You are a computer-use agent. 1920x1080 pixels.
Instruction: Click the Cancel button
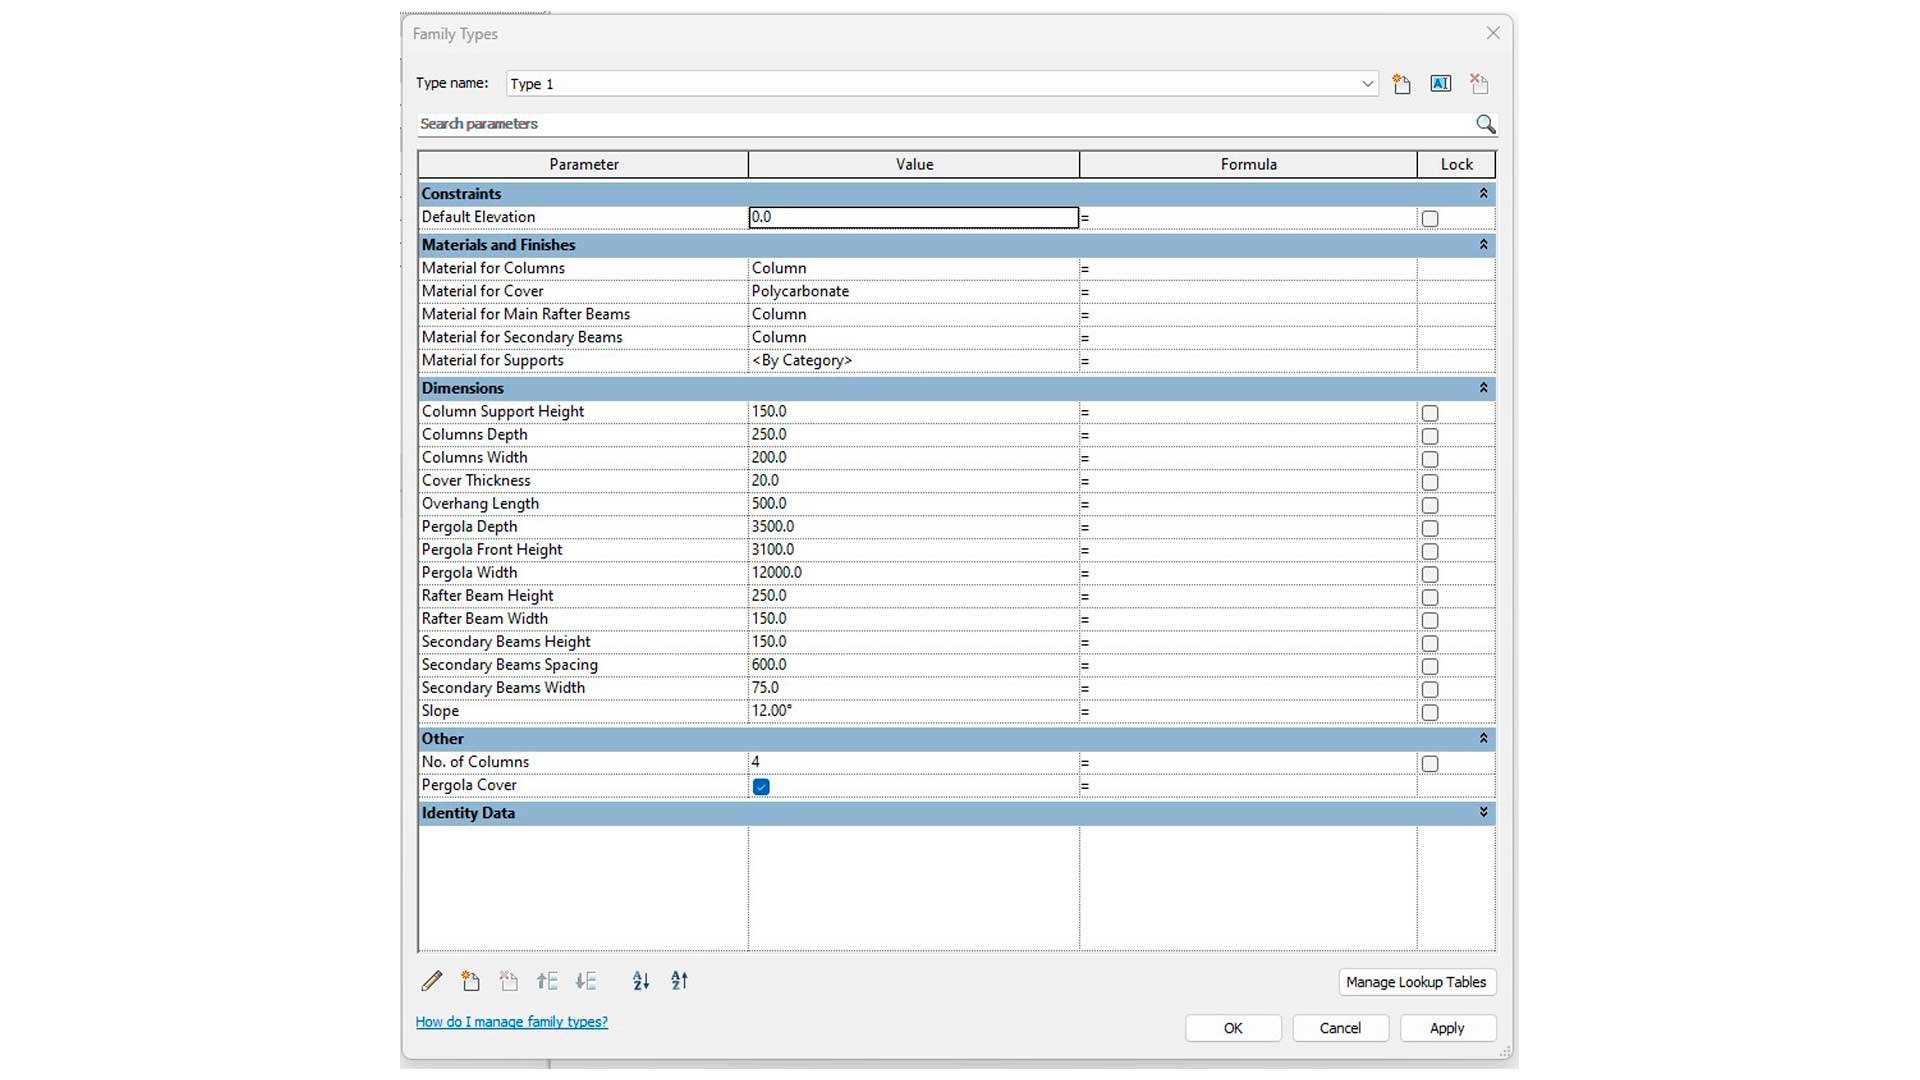coord(1340,1028)
